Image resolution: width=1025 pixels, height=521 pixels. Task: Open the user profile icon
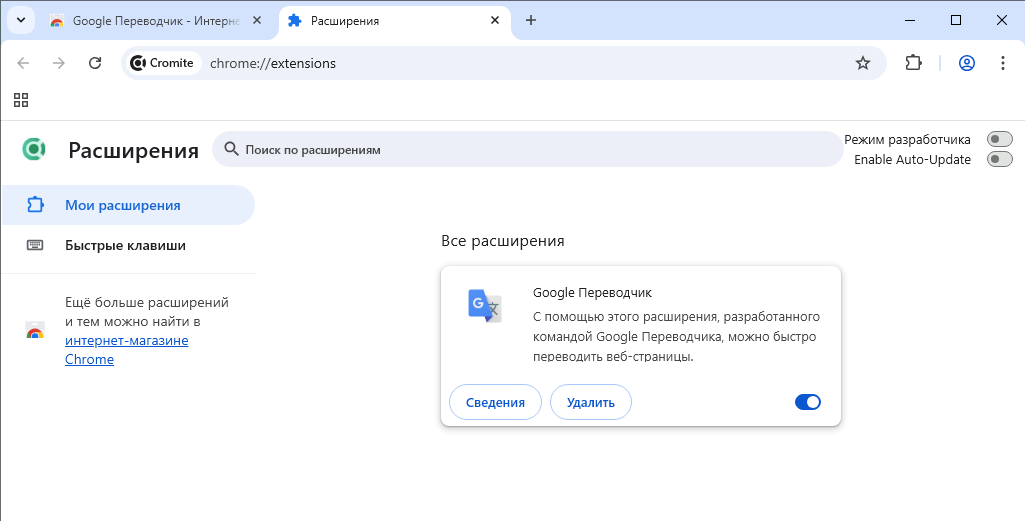click(x=967, y=63)
